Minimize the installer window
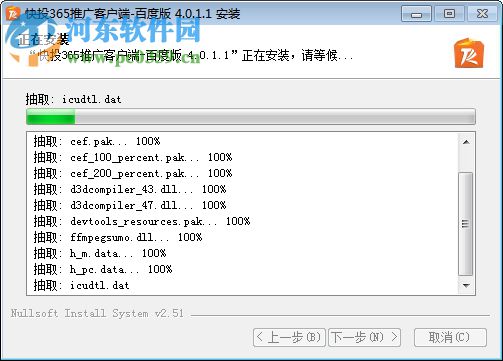This screenshot has width=503, height=361. 416,14
